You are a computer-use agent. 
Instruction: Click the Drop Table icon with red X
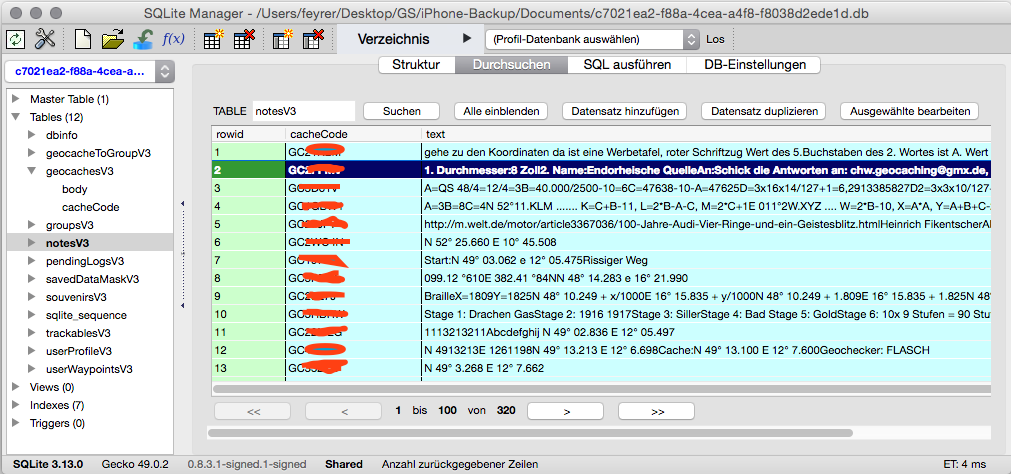click(x=244, y=39)
